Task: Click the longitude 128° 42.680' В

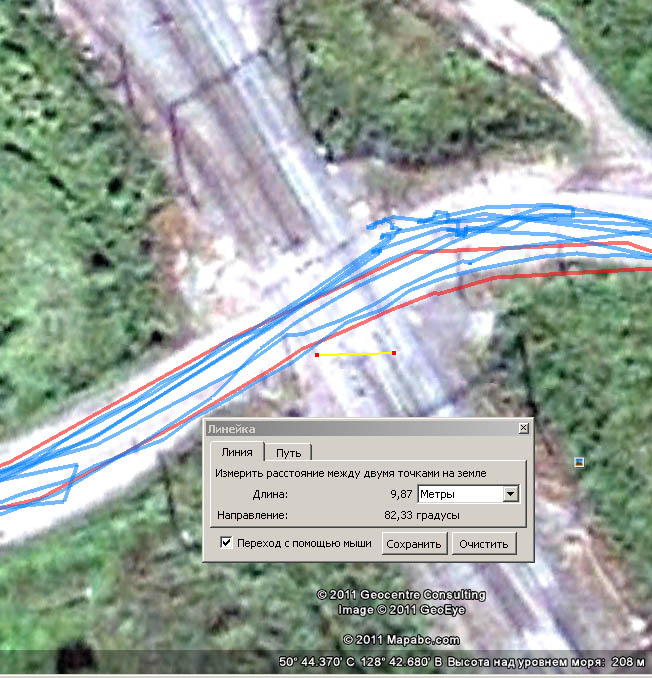Action: tap(402, 662)
